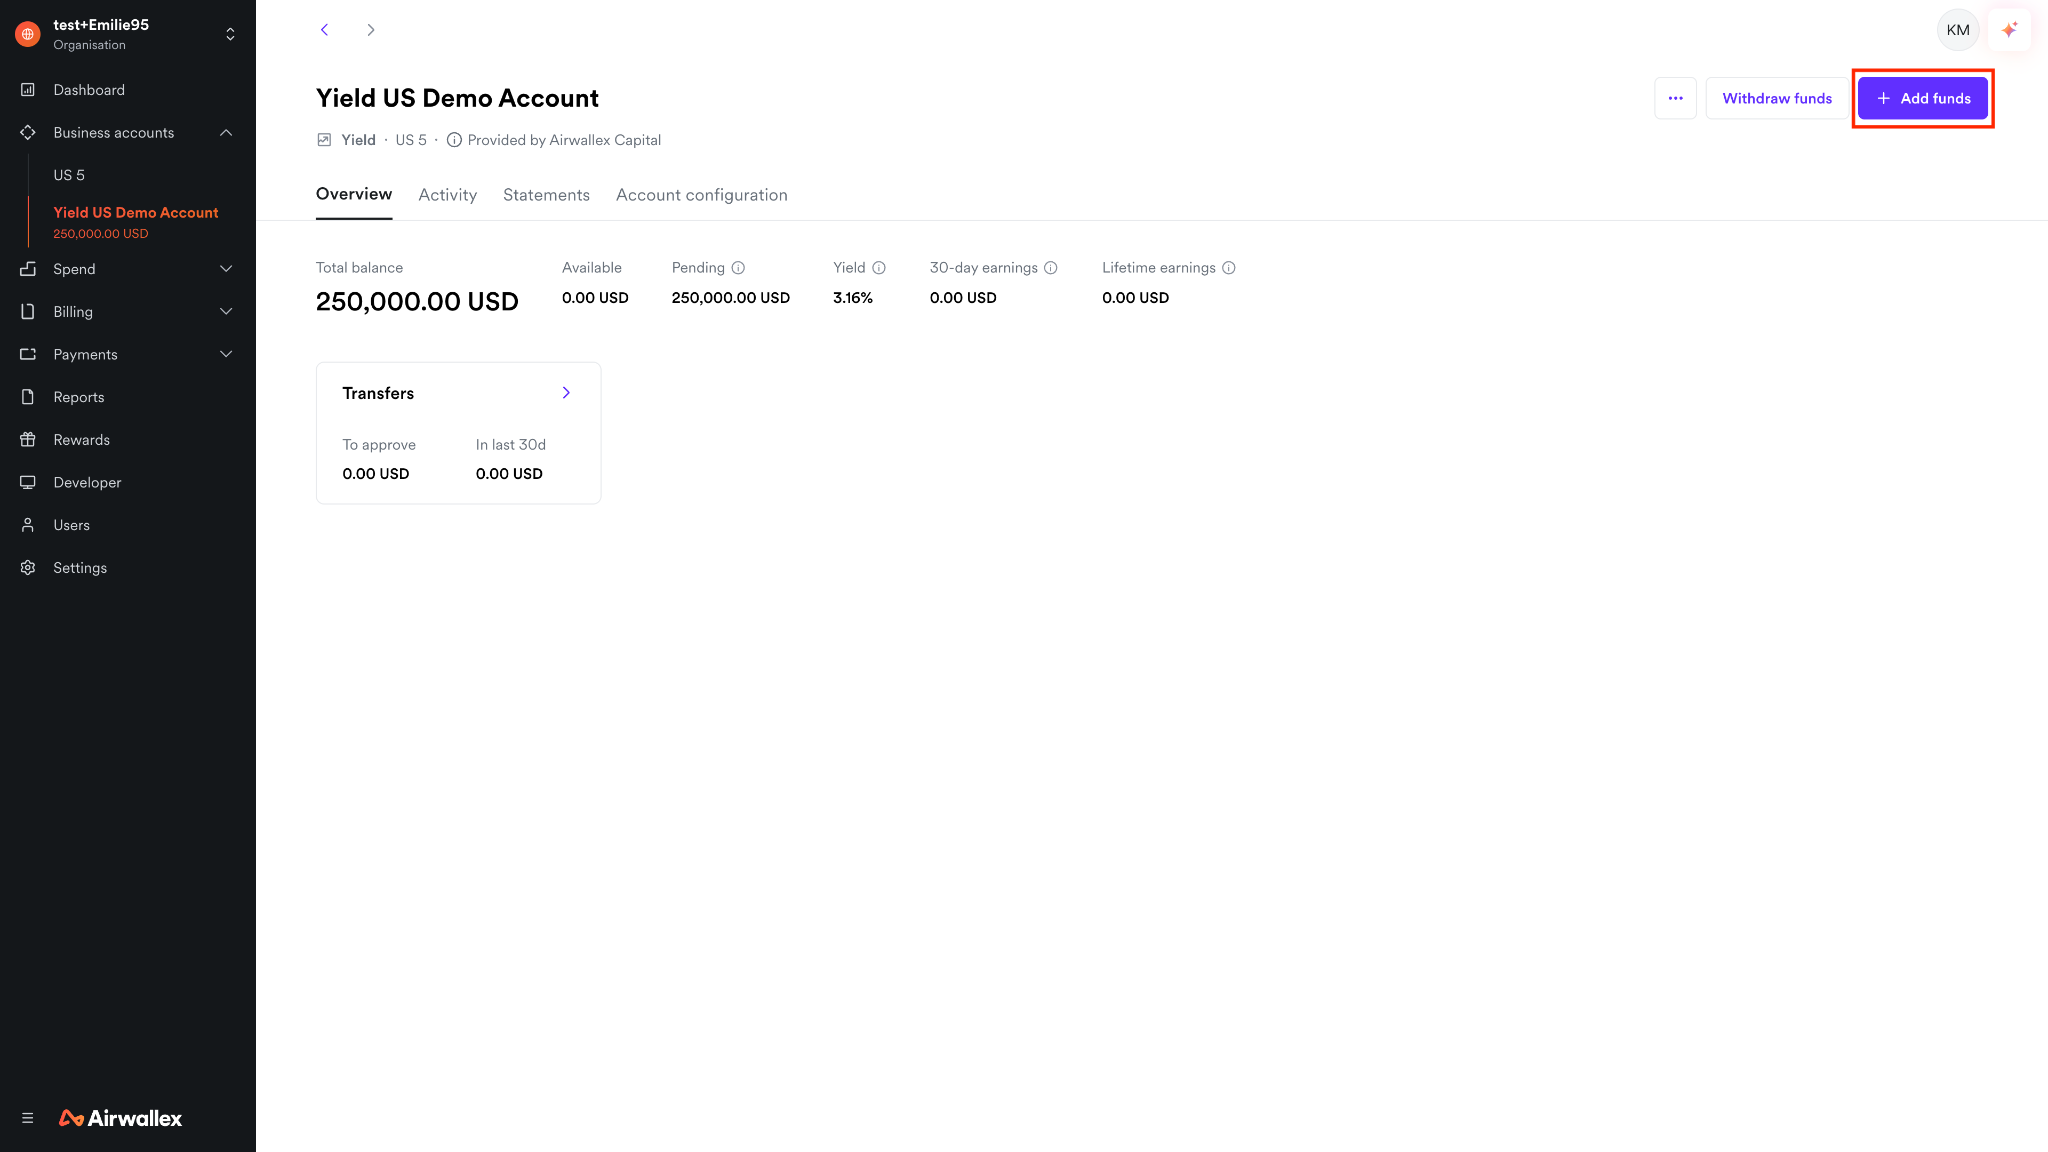Screen dimensions: 2048x1152
Task: Click the 250,000.00 USD total balance
Action: click(417, 302)
